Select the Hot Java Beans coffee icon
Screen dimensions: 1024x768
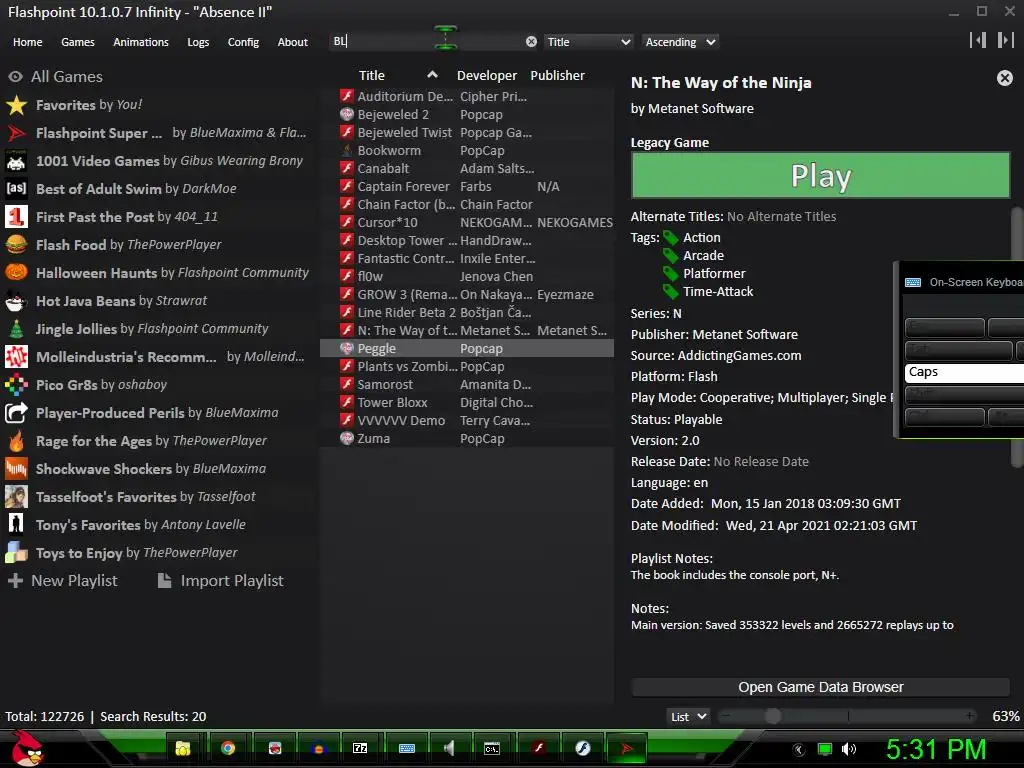click(16, 300)
